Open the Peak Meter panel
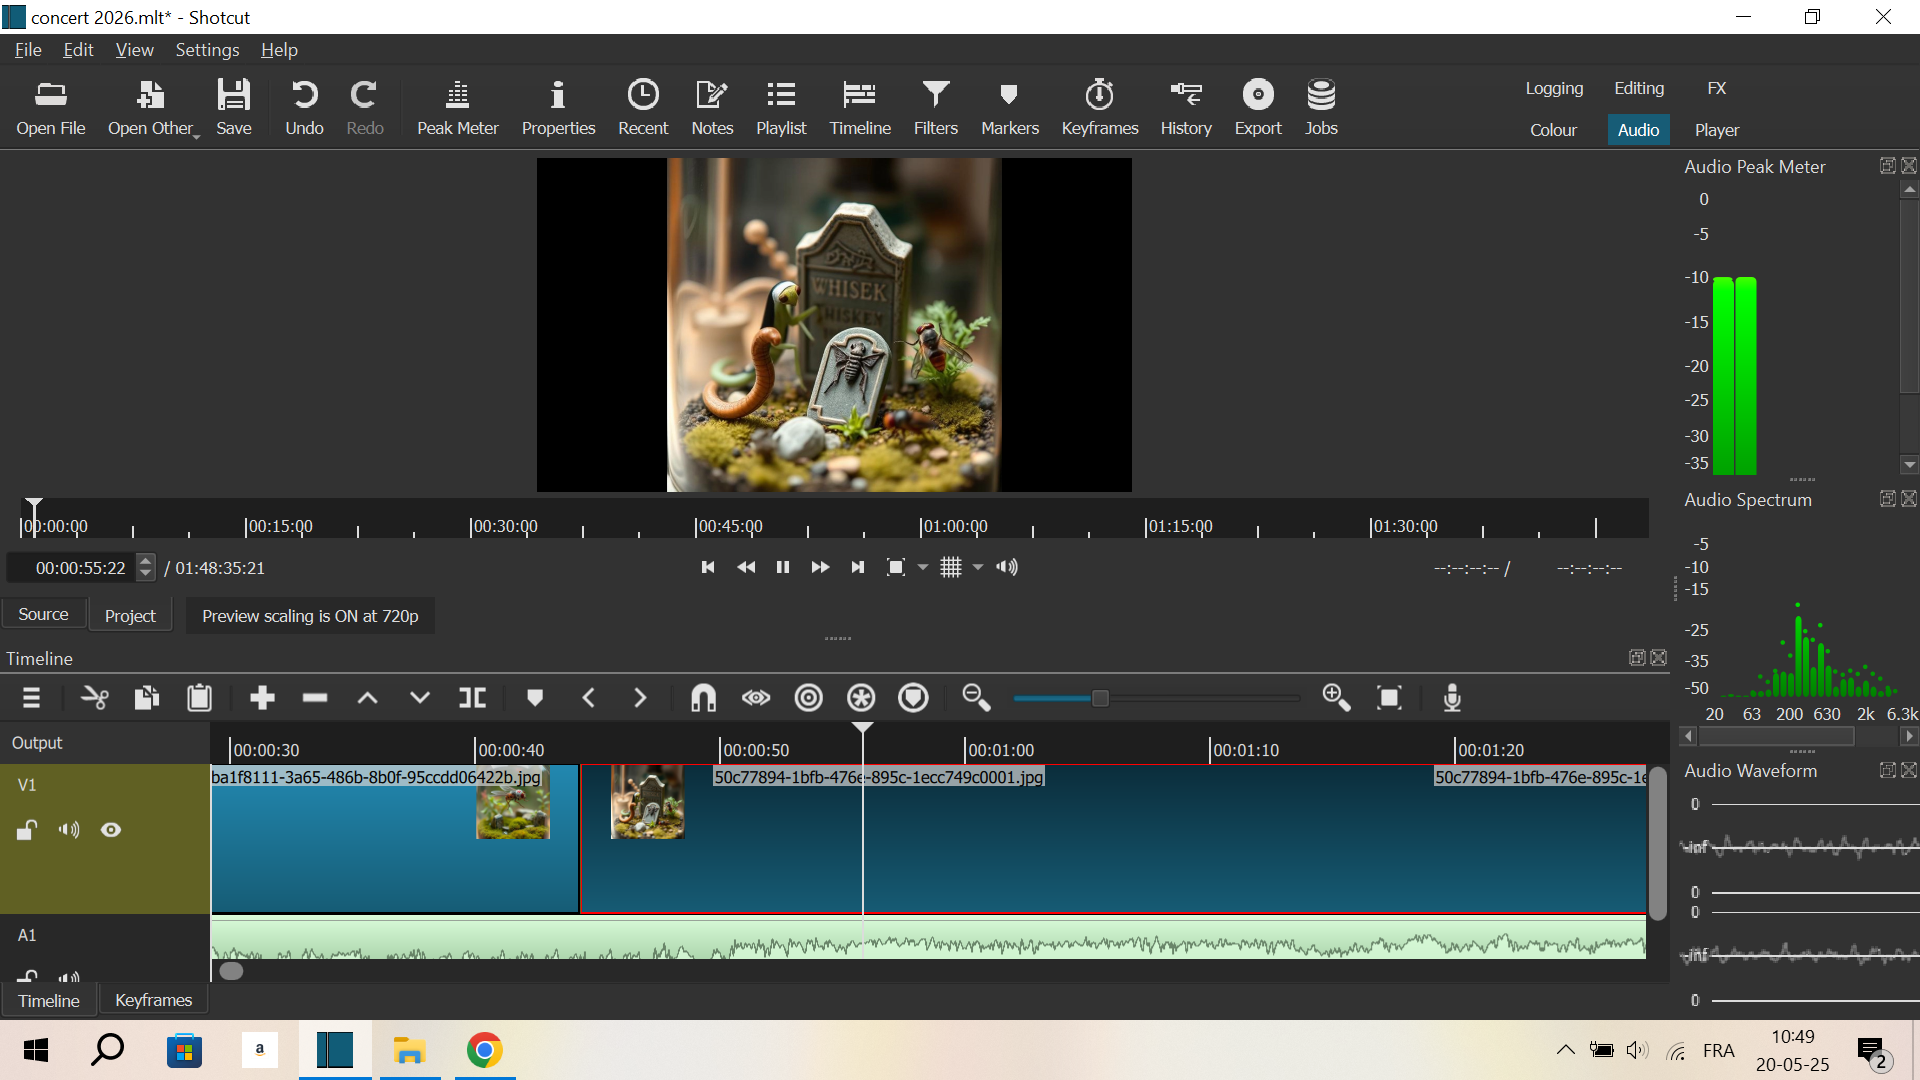 [x=457, y=107]
